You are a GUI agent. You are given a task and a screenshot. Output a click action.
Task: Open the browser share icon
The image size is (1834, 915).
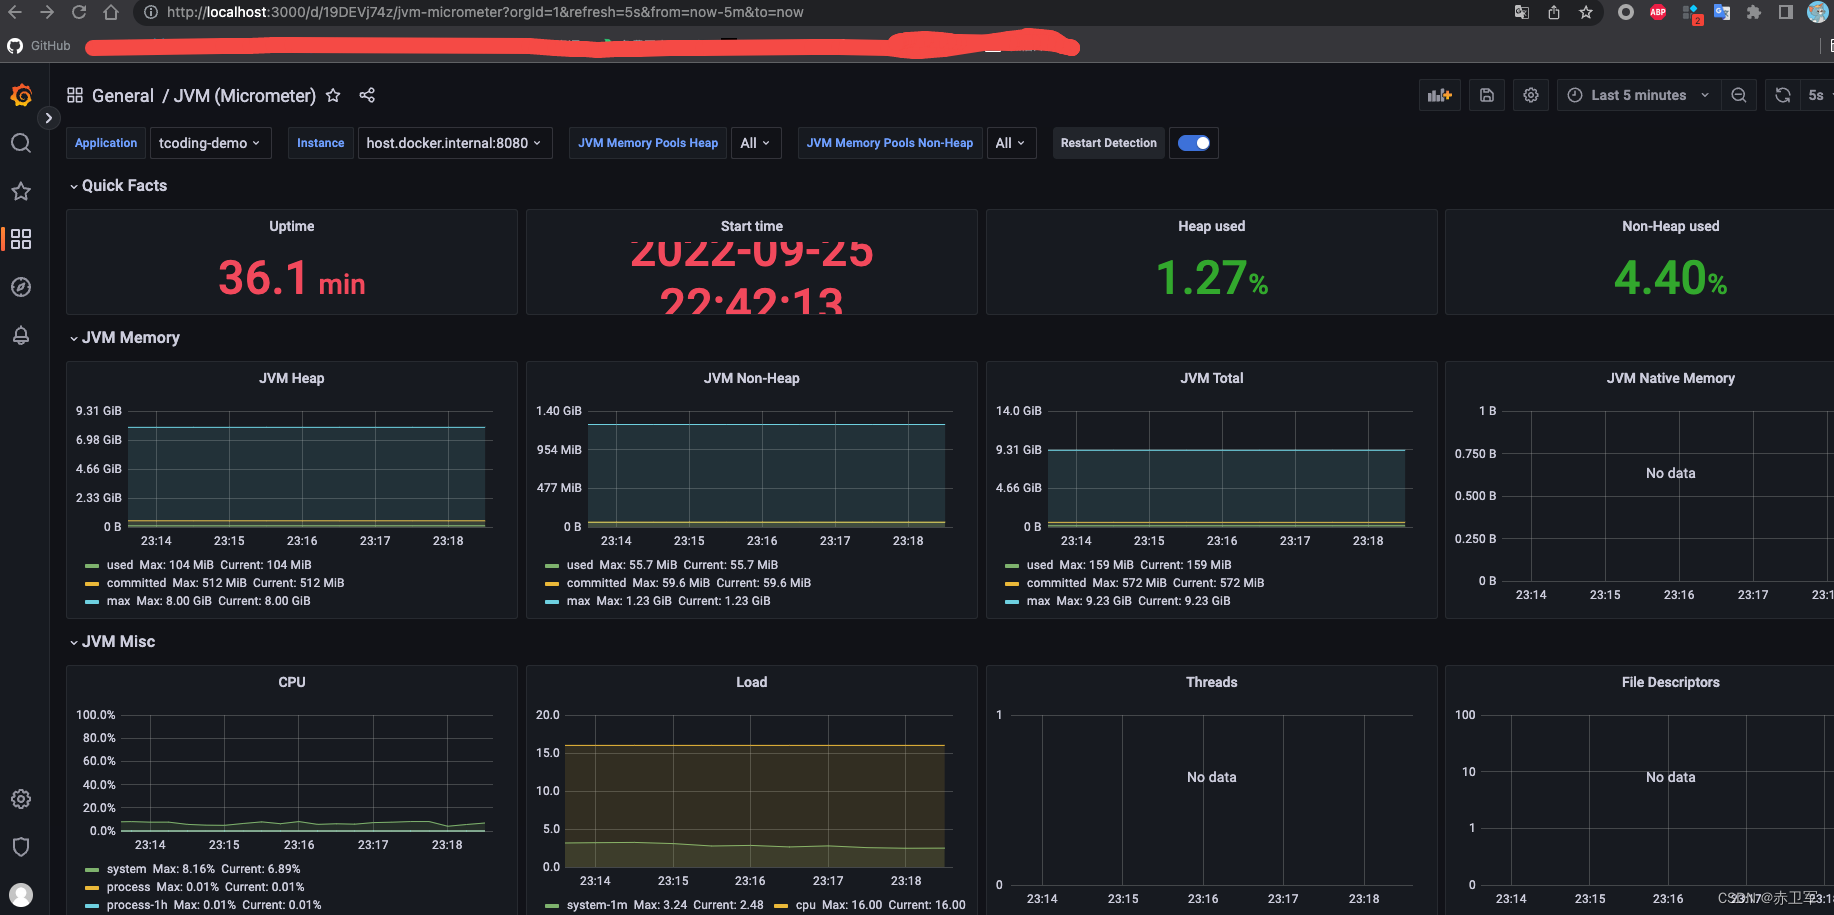point(1554,12)
